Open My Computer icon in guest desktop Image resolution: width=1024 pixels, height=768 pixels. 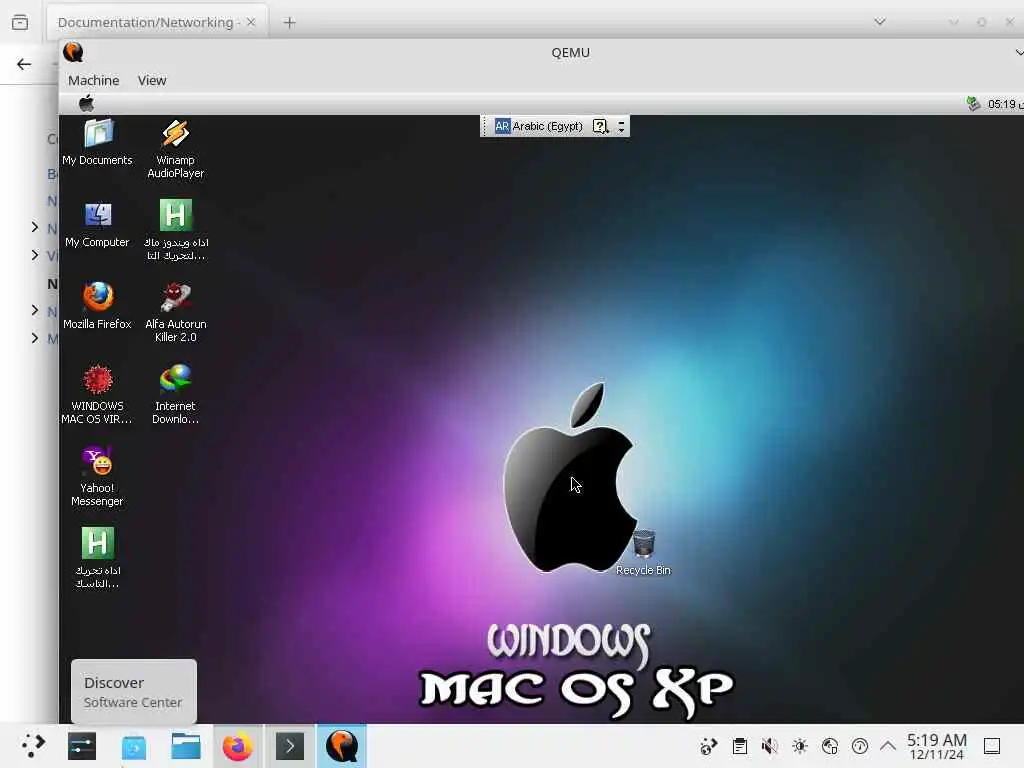(97, 225)
